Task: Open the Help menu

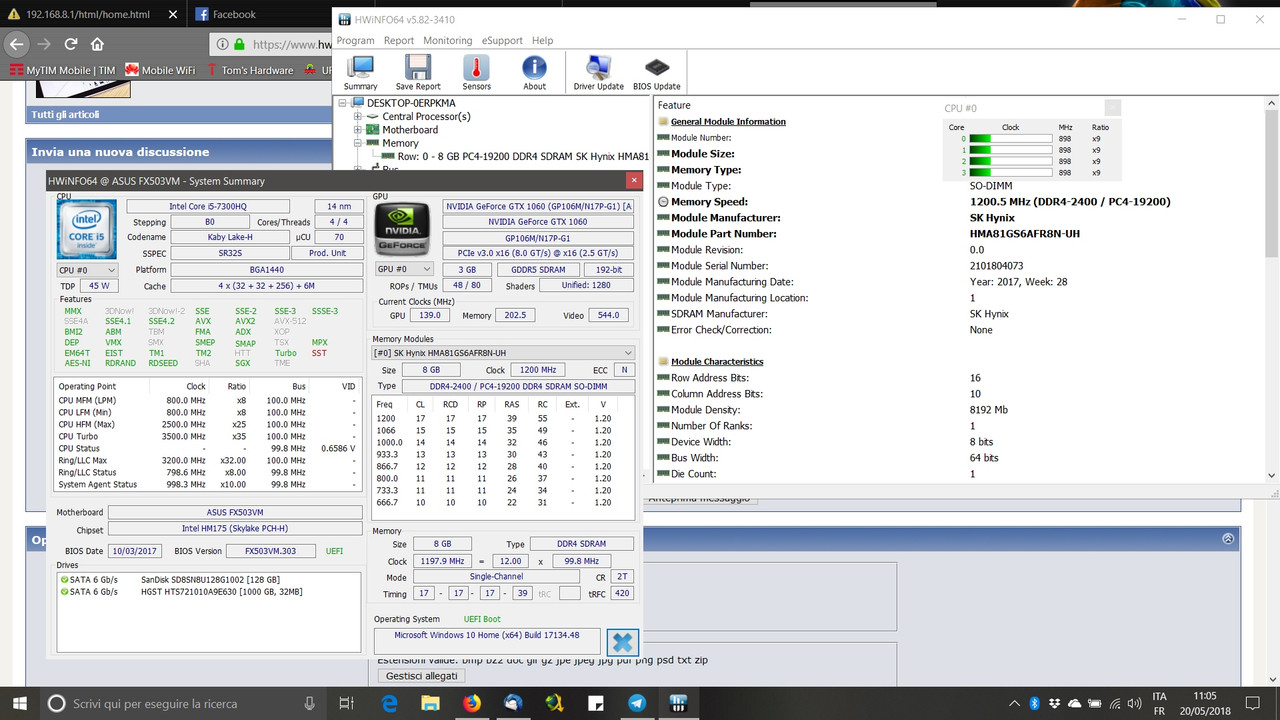Action: point(542,41)
